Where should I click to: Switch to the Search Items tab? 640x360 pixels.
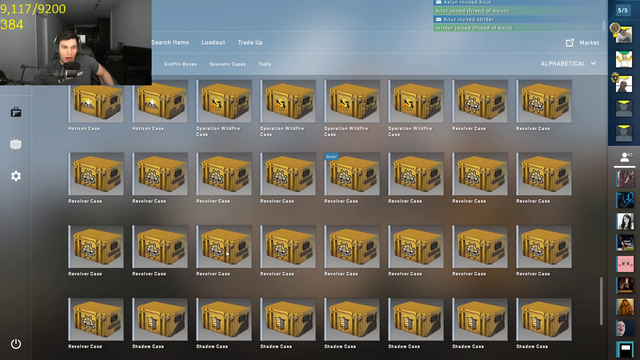[170, 42]
